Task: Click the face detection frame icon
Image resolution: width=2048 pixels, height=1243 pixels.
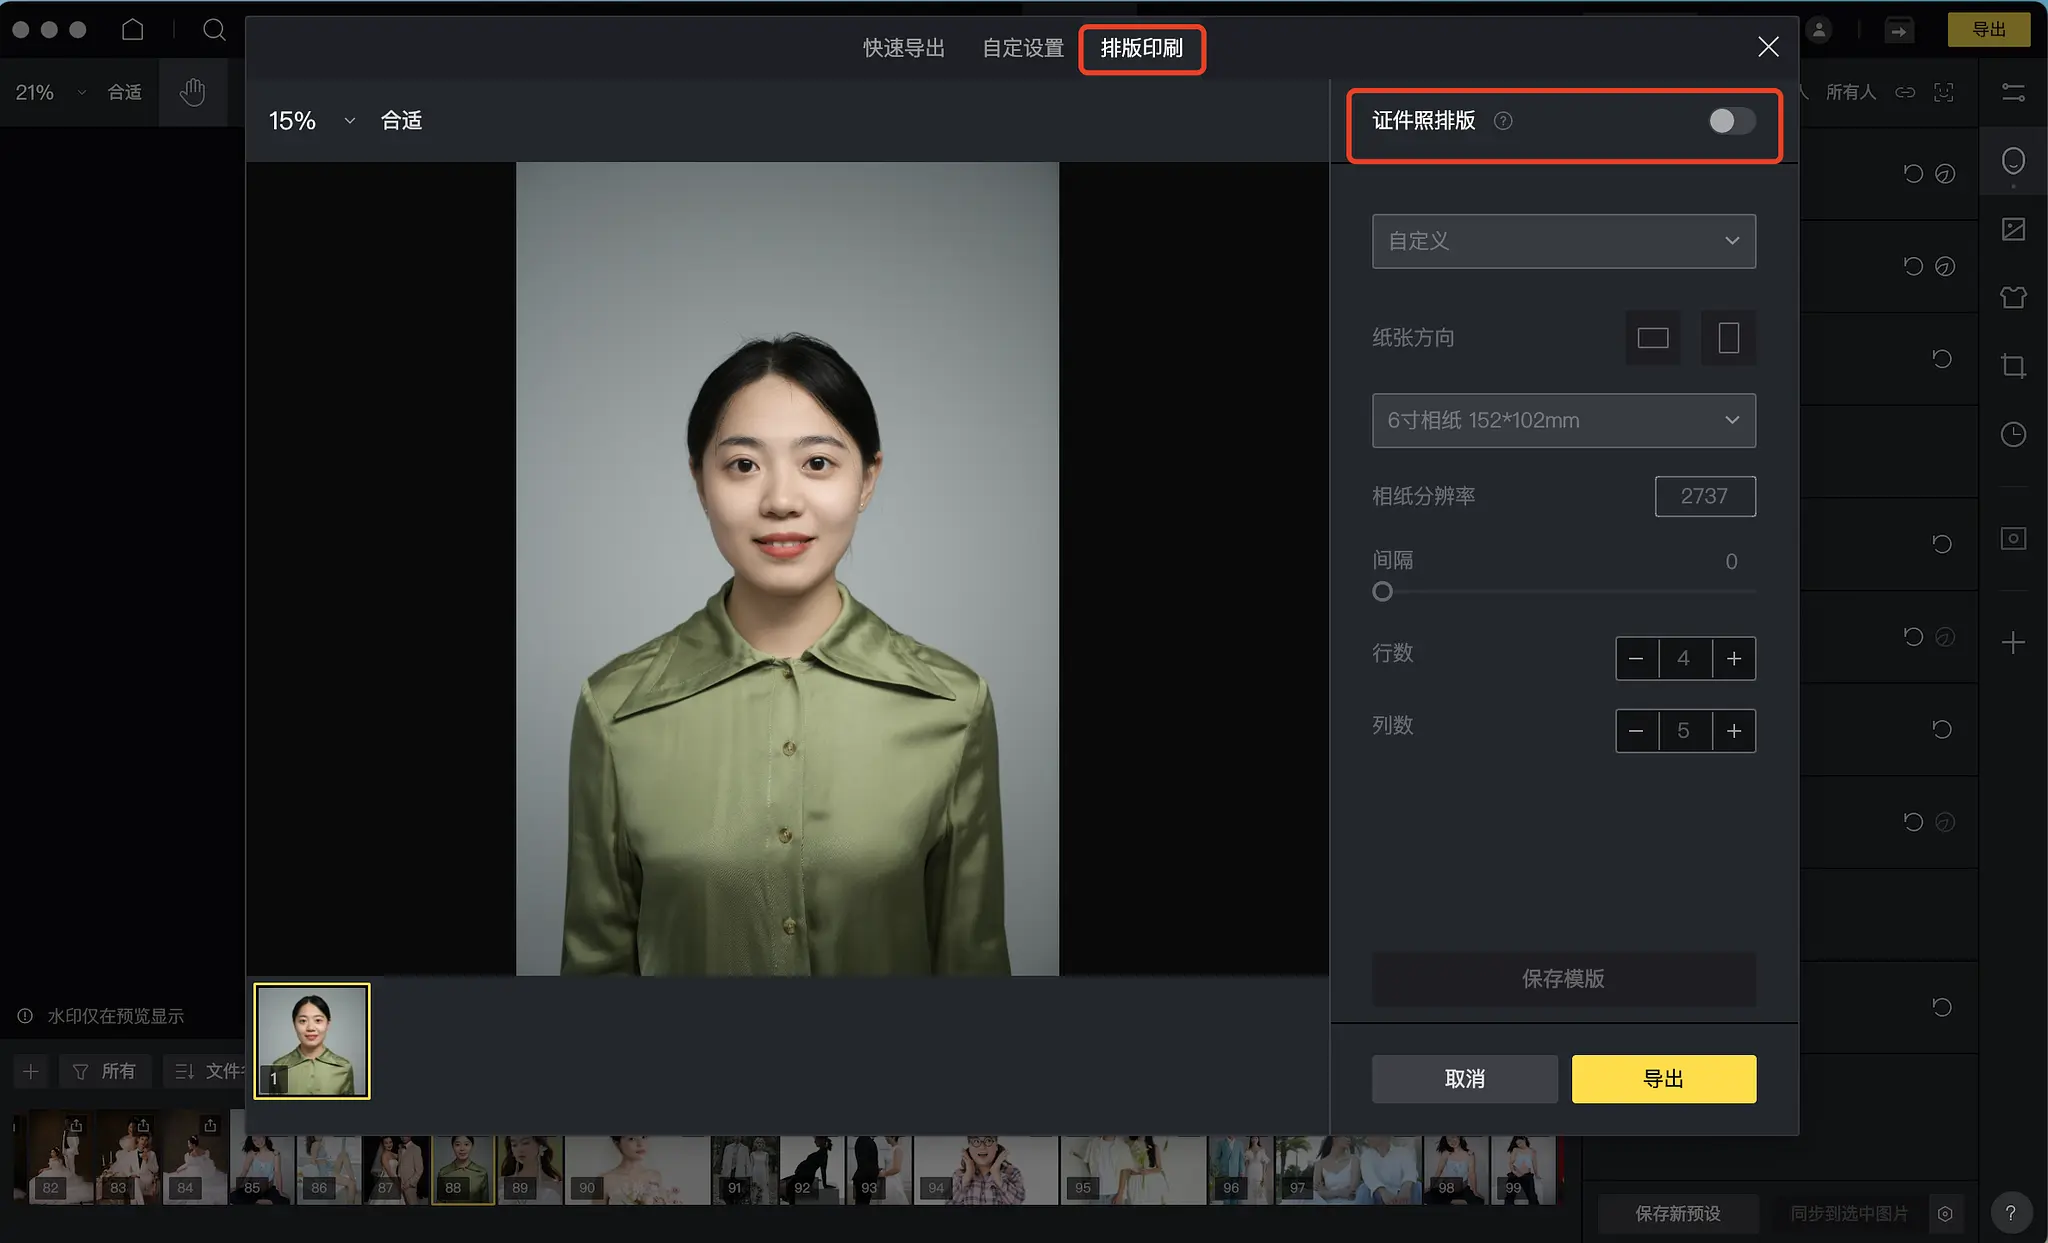Action: (x=1944, y=92)
